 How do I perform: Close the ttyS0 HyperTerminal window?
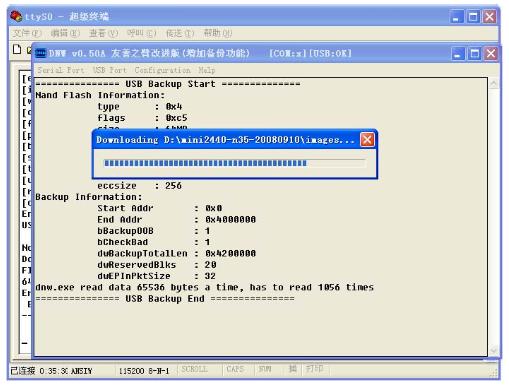(489, 17)
